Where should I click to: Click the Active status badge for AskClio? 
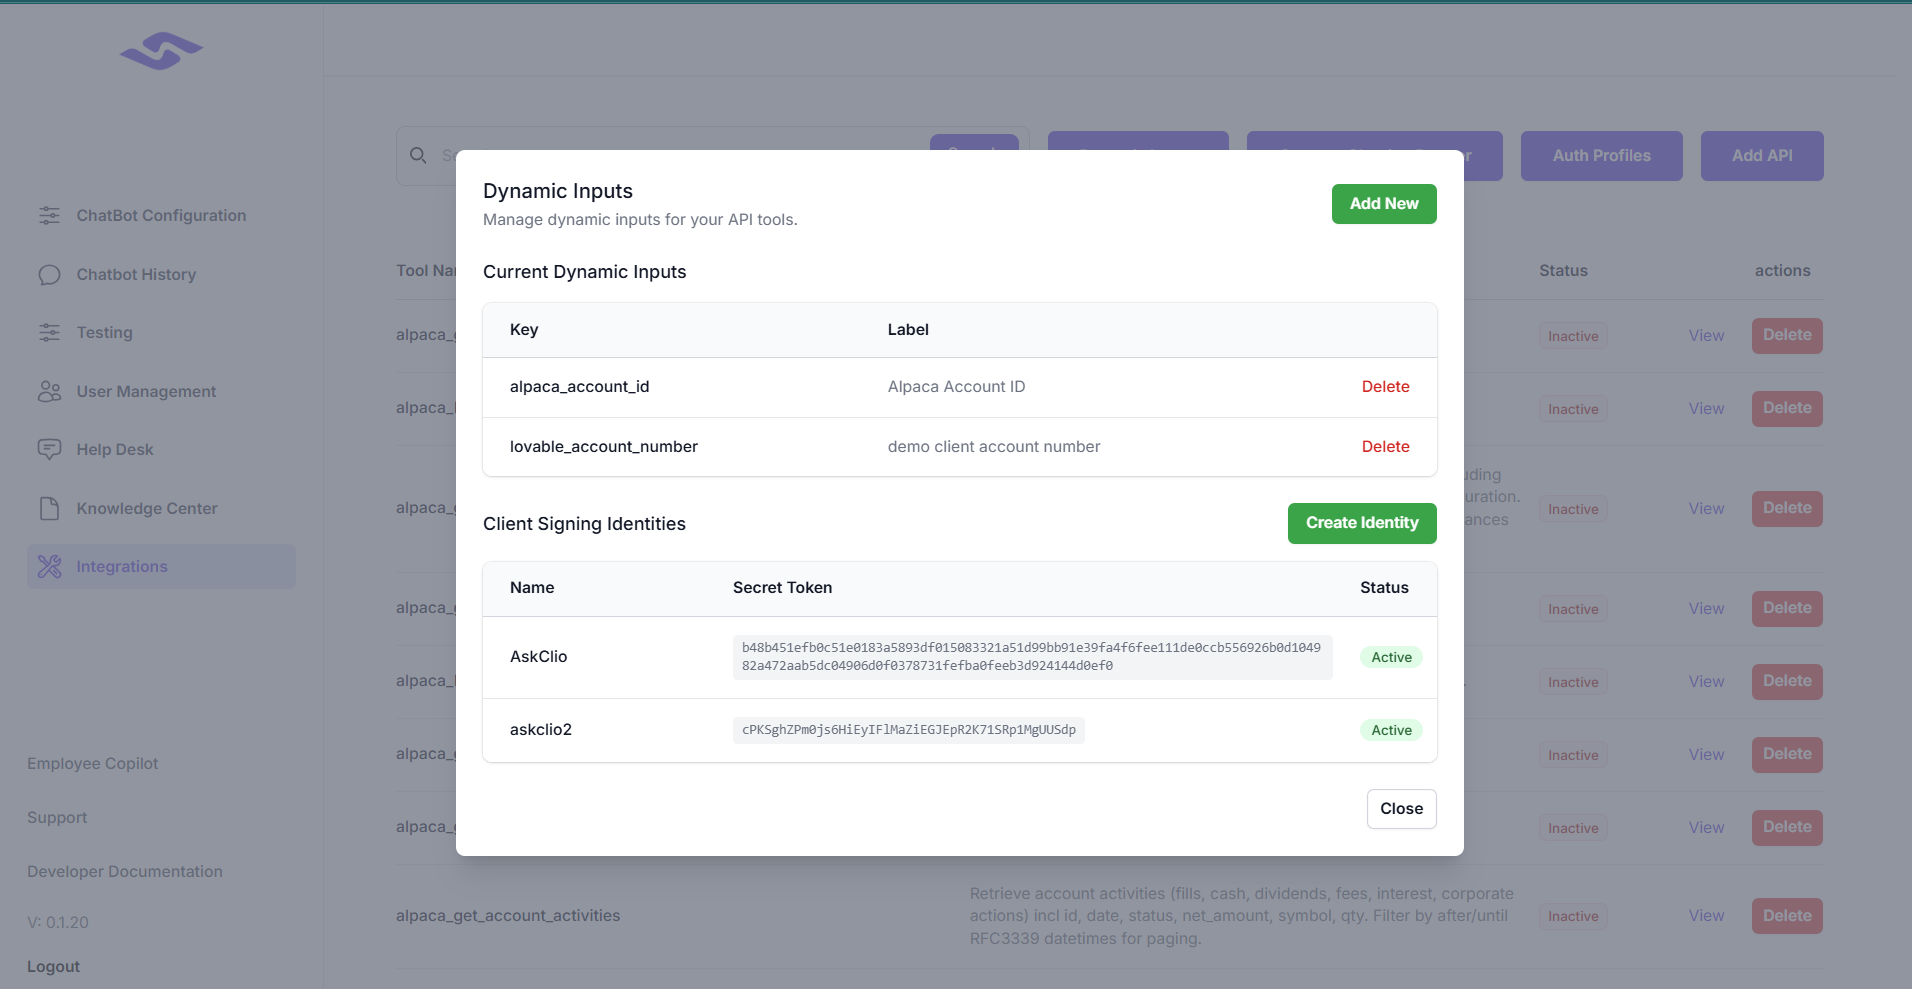[1391, 657]
